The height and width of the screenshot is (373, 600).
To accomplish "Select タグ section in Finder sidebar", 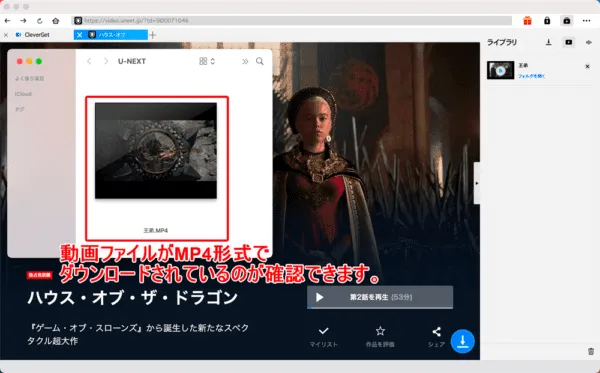I will pyautogui.click(x=20, y=109).
